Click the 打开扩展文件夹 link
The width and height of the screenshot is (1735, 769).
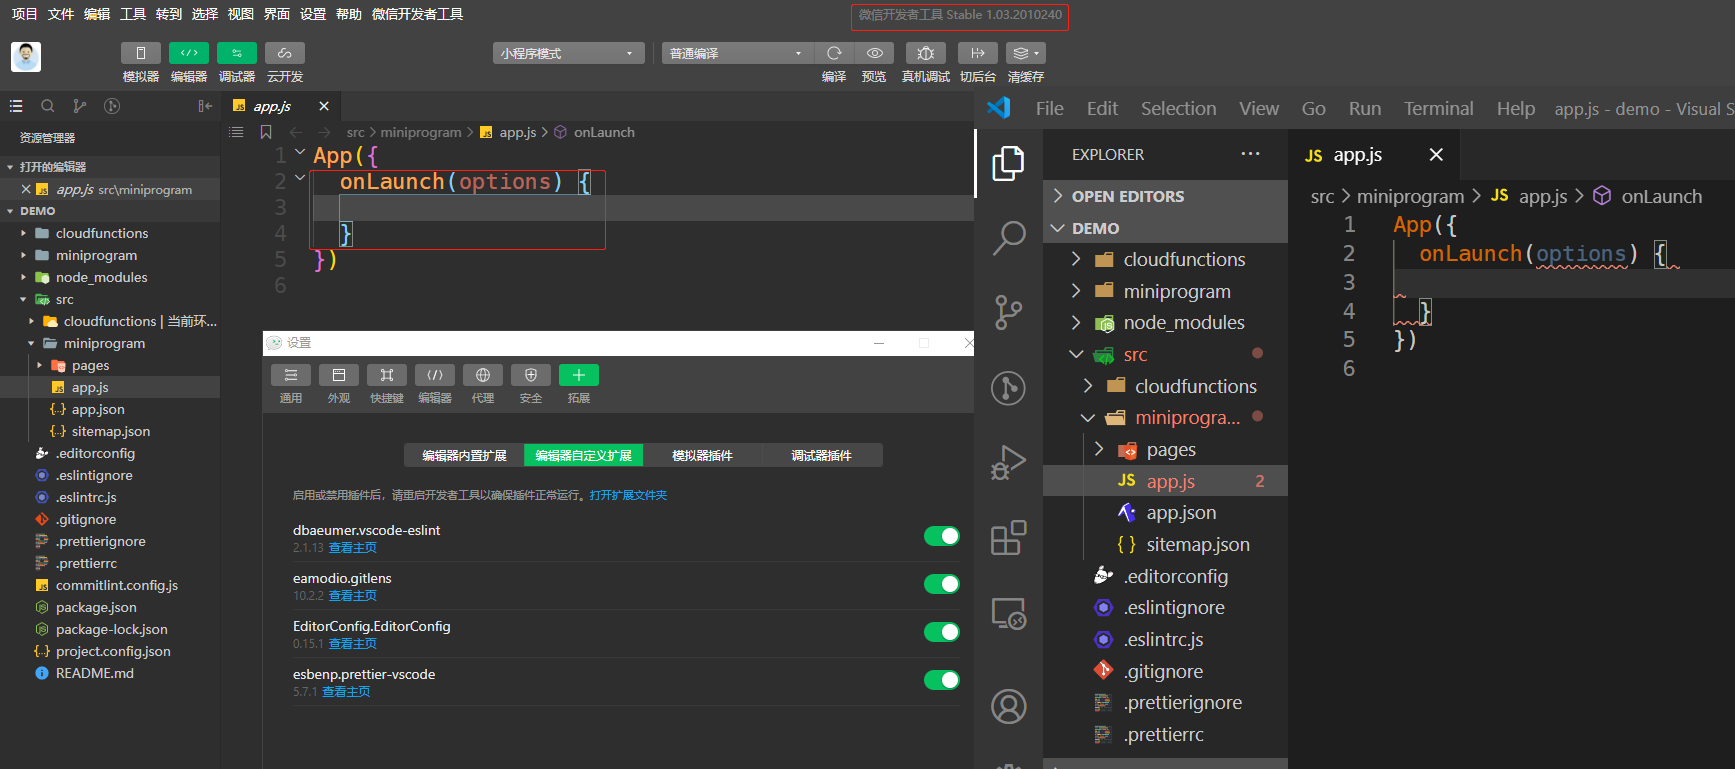pos(628,495)
